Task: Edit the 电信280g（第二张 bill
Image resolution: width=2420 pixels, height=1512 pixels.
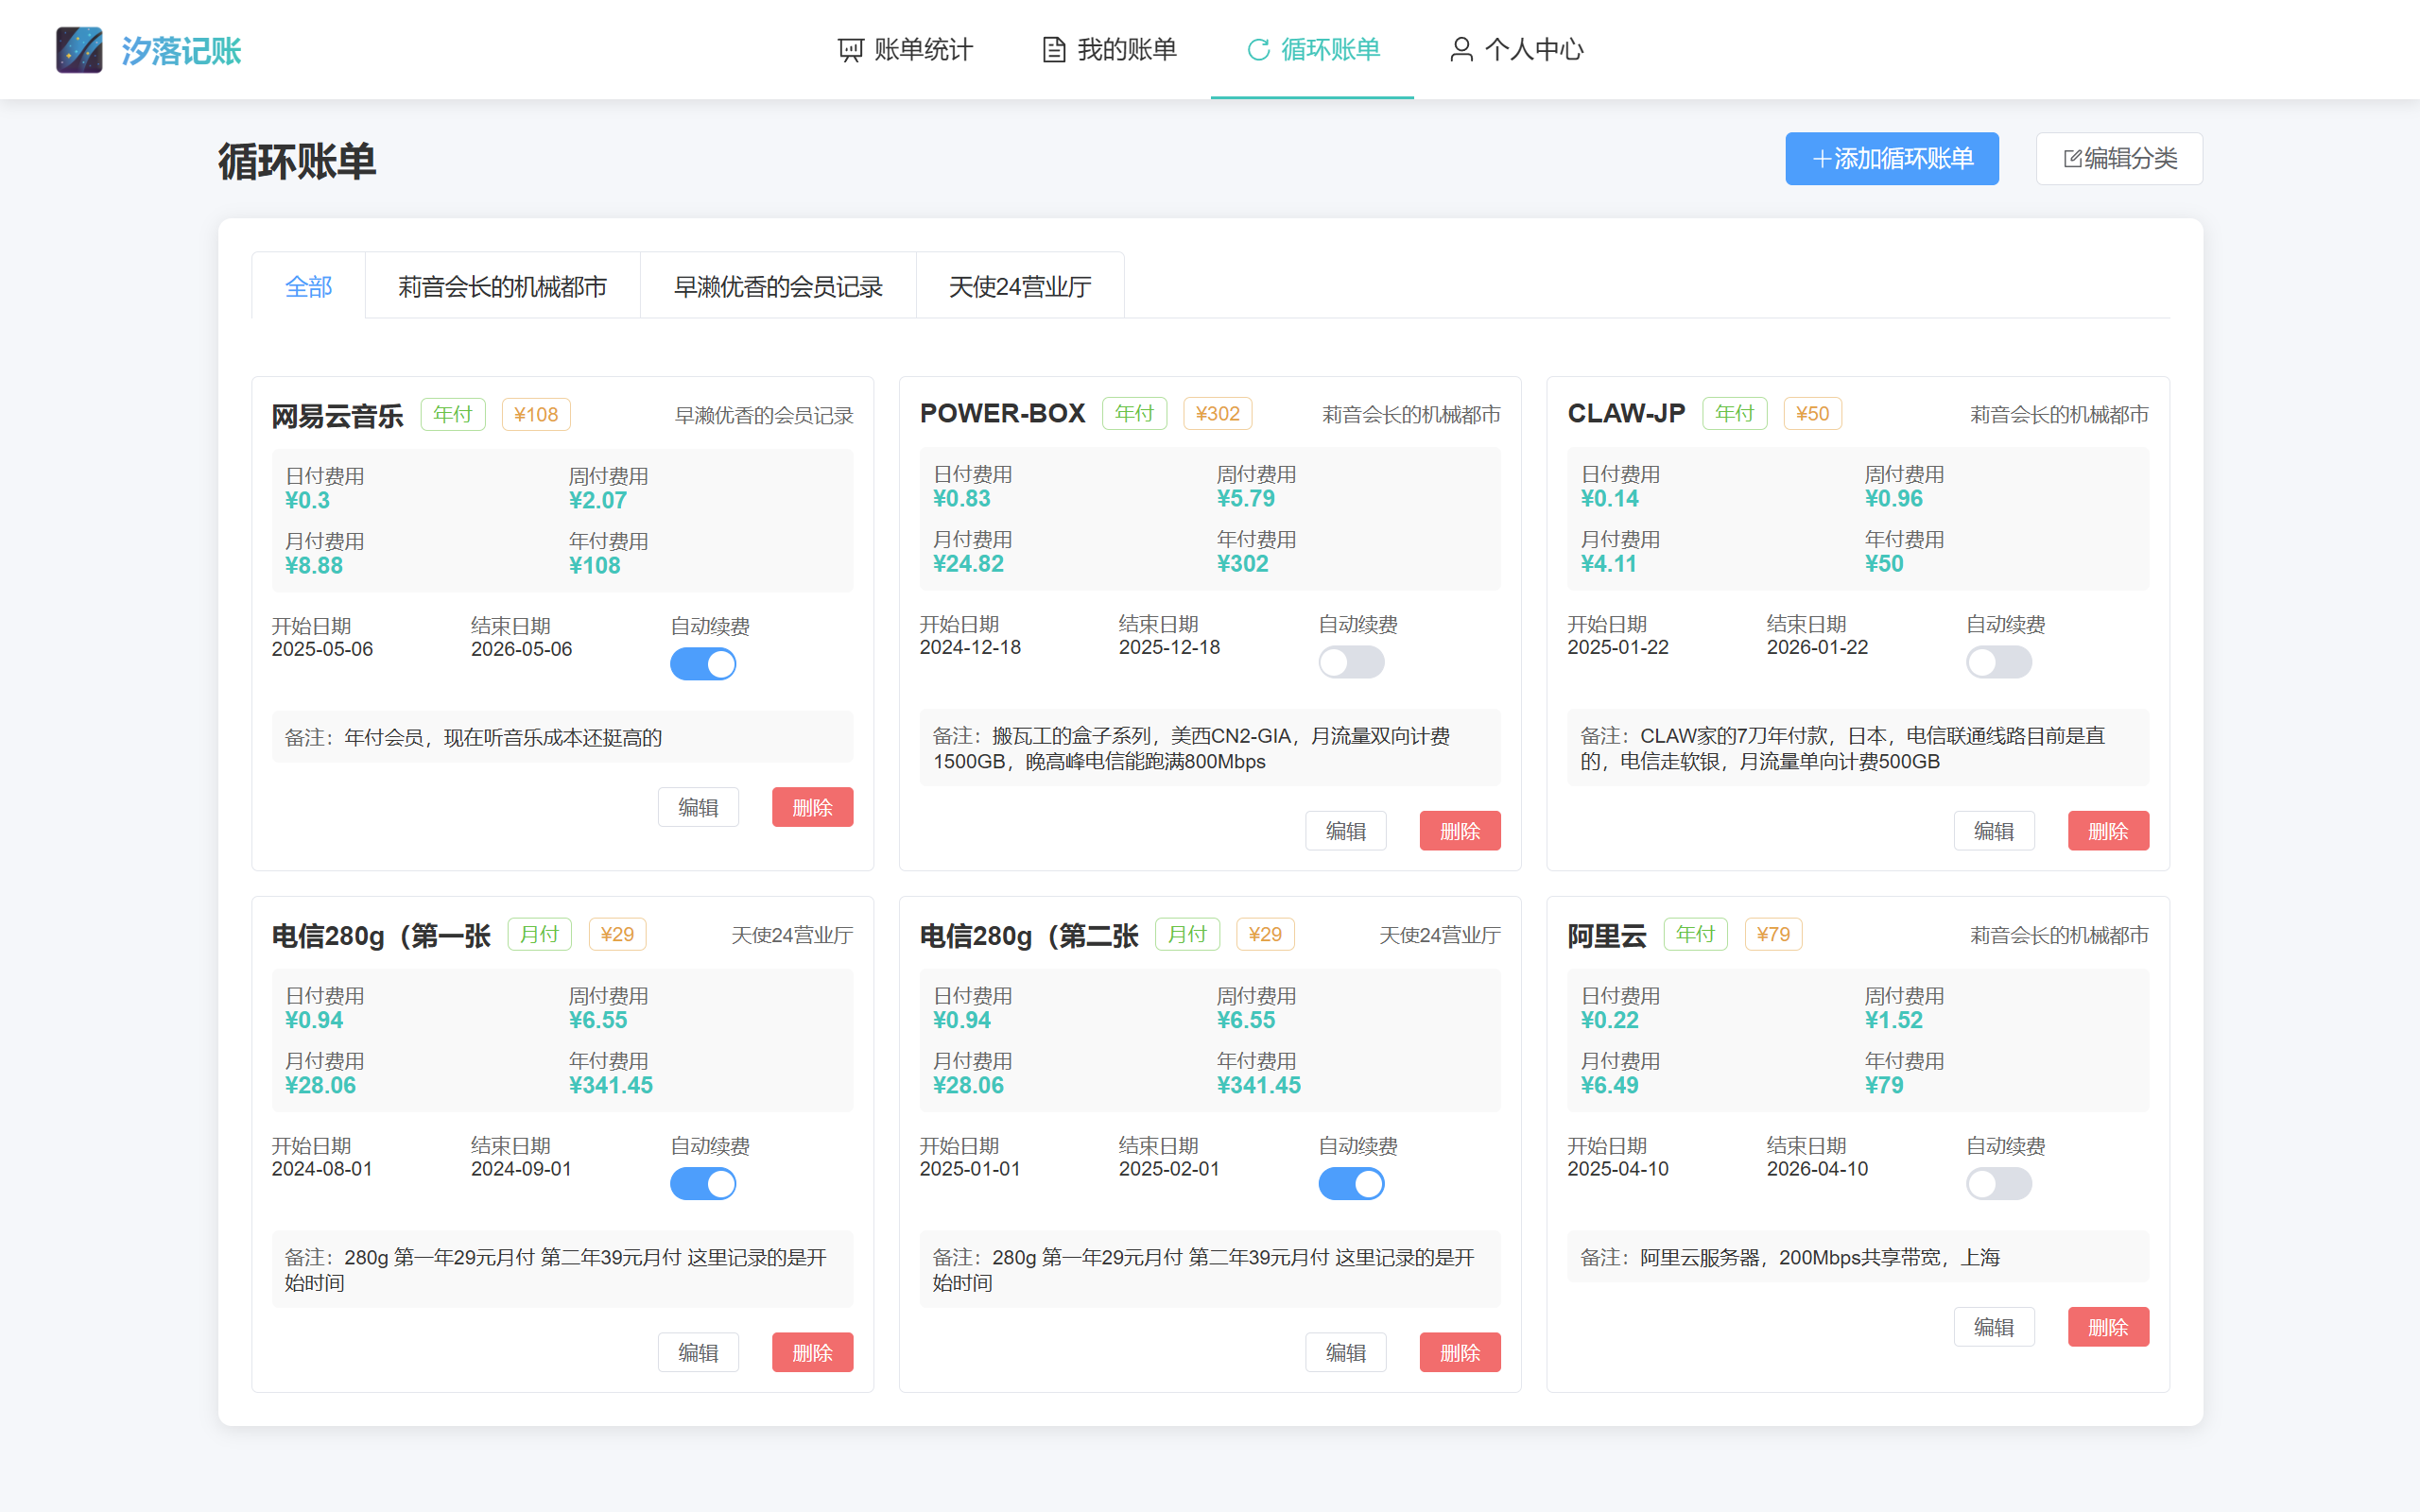Action: tap(1346, 1352)
